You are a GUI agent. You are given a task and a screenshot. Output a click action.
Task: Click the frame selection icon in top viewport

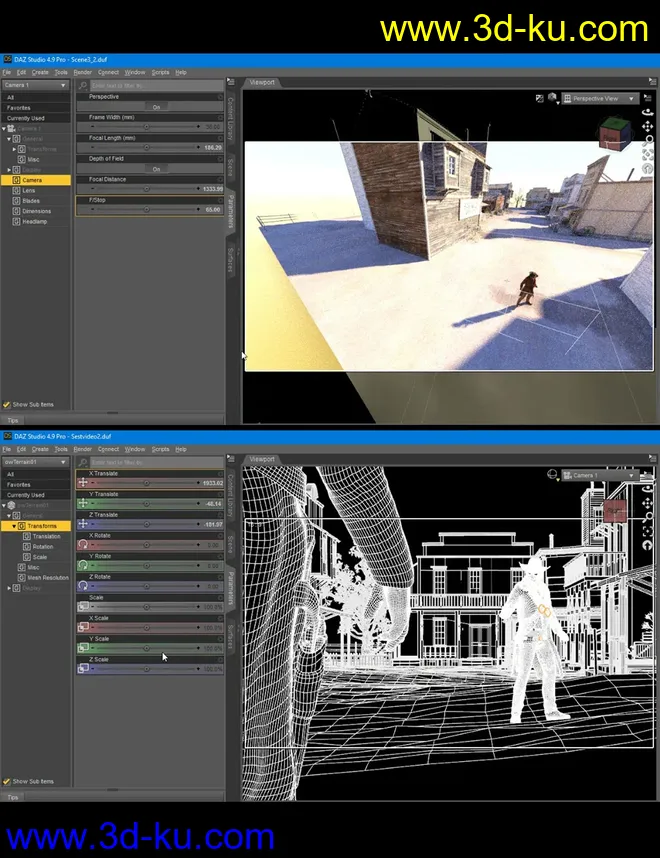(647, 155)
